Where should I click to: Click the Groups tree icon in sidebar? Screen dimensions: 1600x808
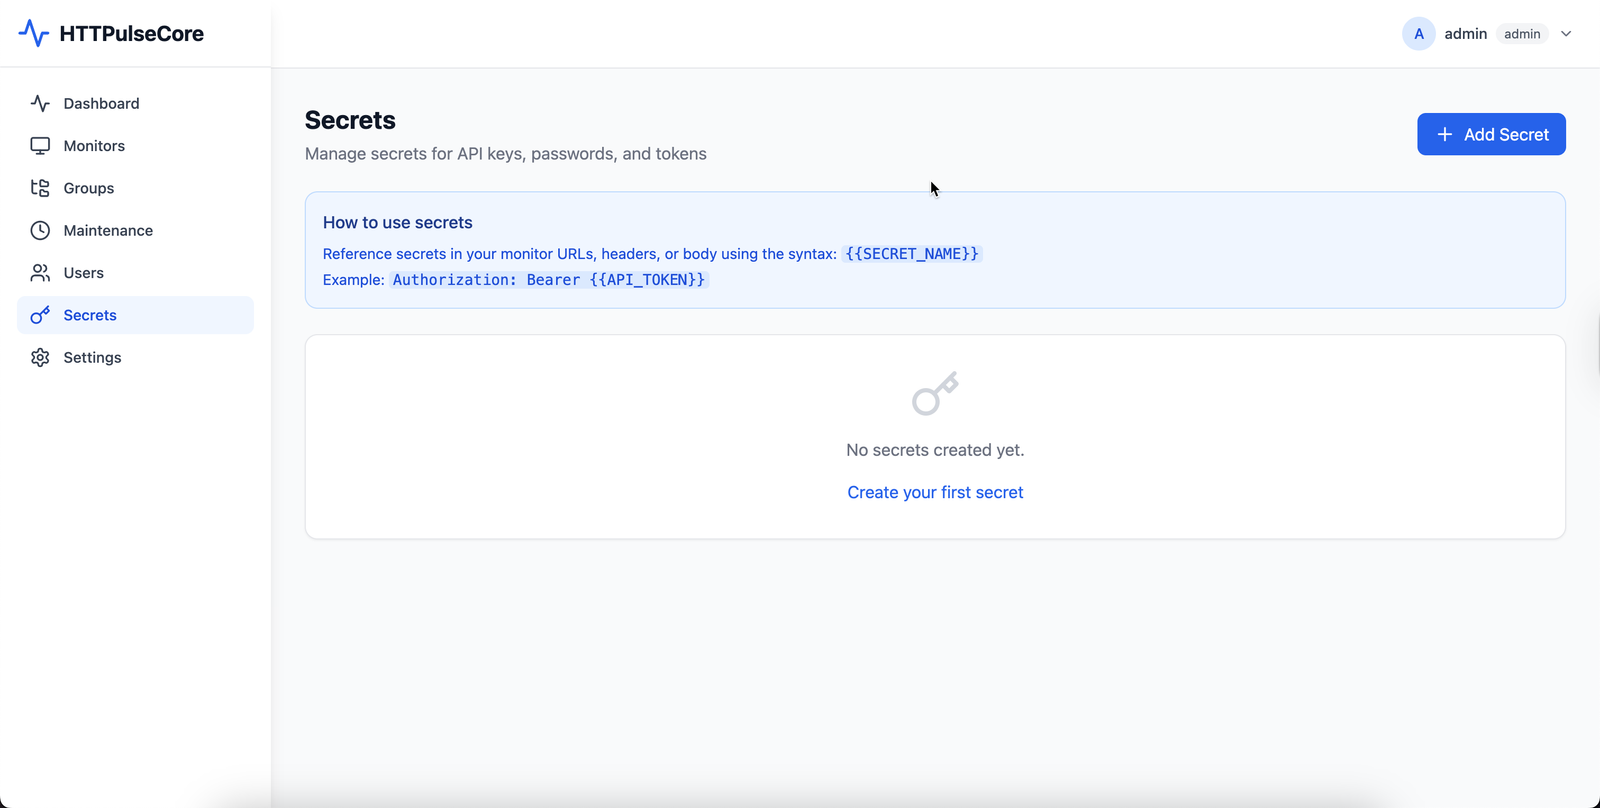[x=40, y=188]
